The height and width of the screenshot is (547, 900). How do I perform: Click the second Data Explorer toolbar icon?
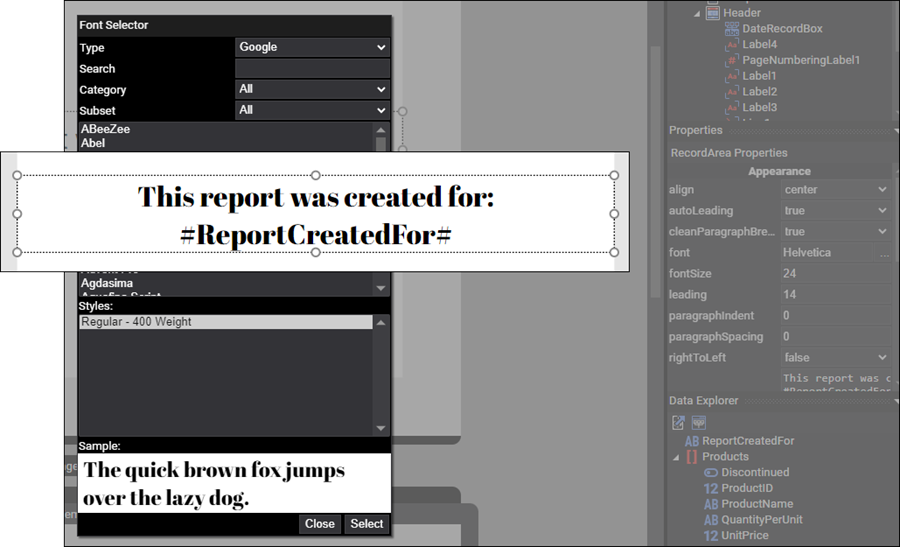[698, 422]
